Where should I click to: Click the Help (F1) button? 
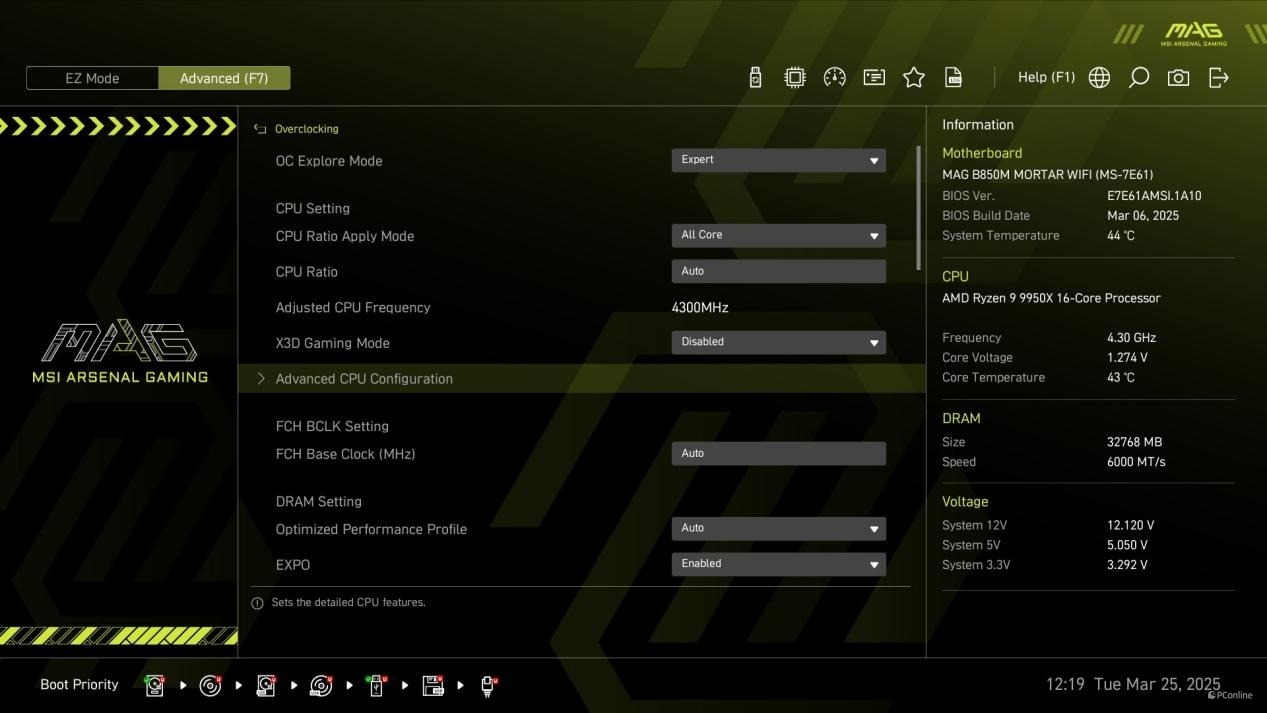pyautogui.click(x=1046, y=77)
